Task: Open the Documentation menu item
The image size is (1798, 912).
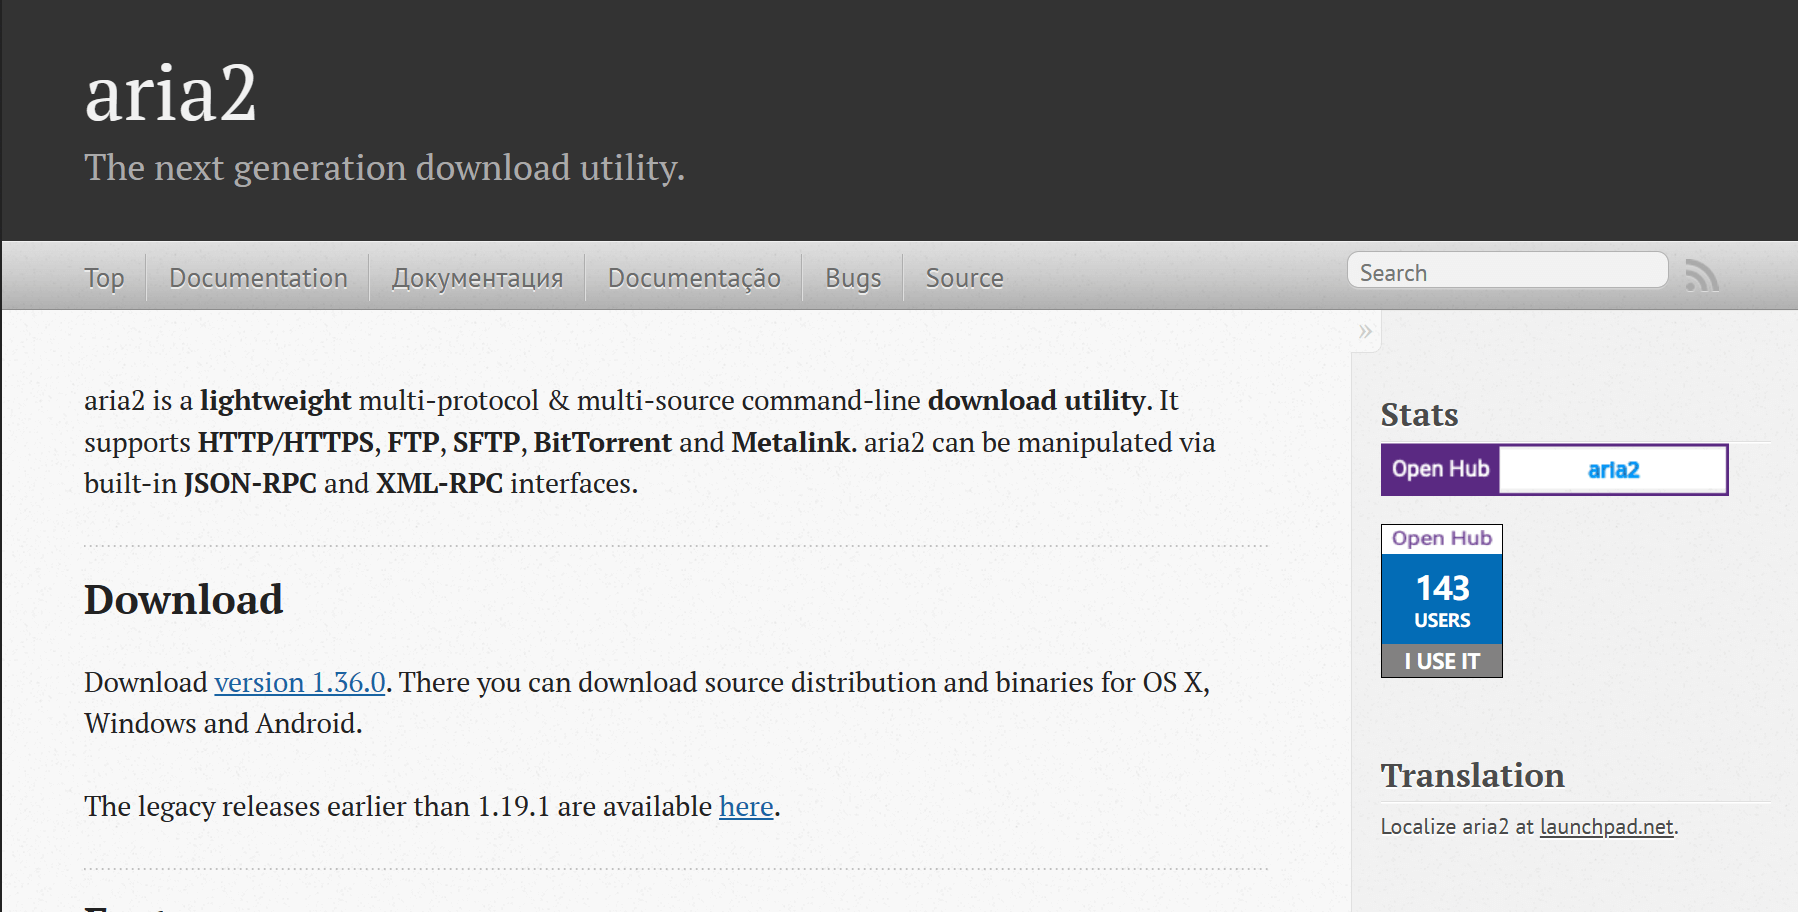Action: 258,278
